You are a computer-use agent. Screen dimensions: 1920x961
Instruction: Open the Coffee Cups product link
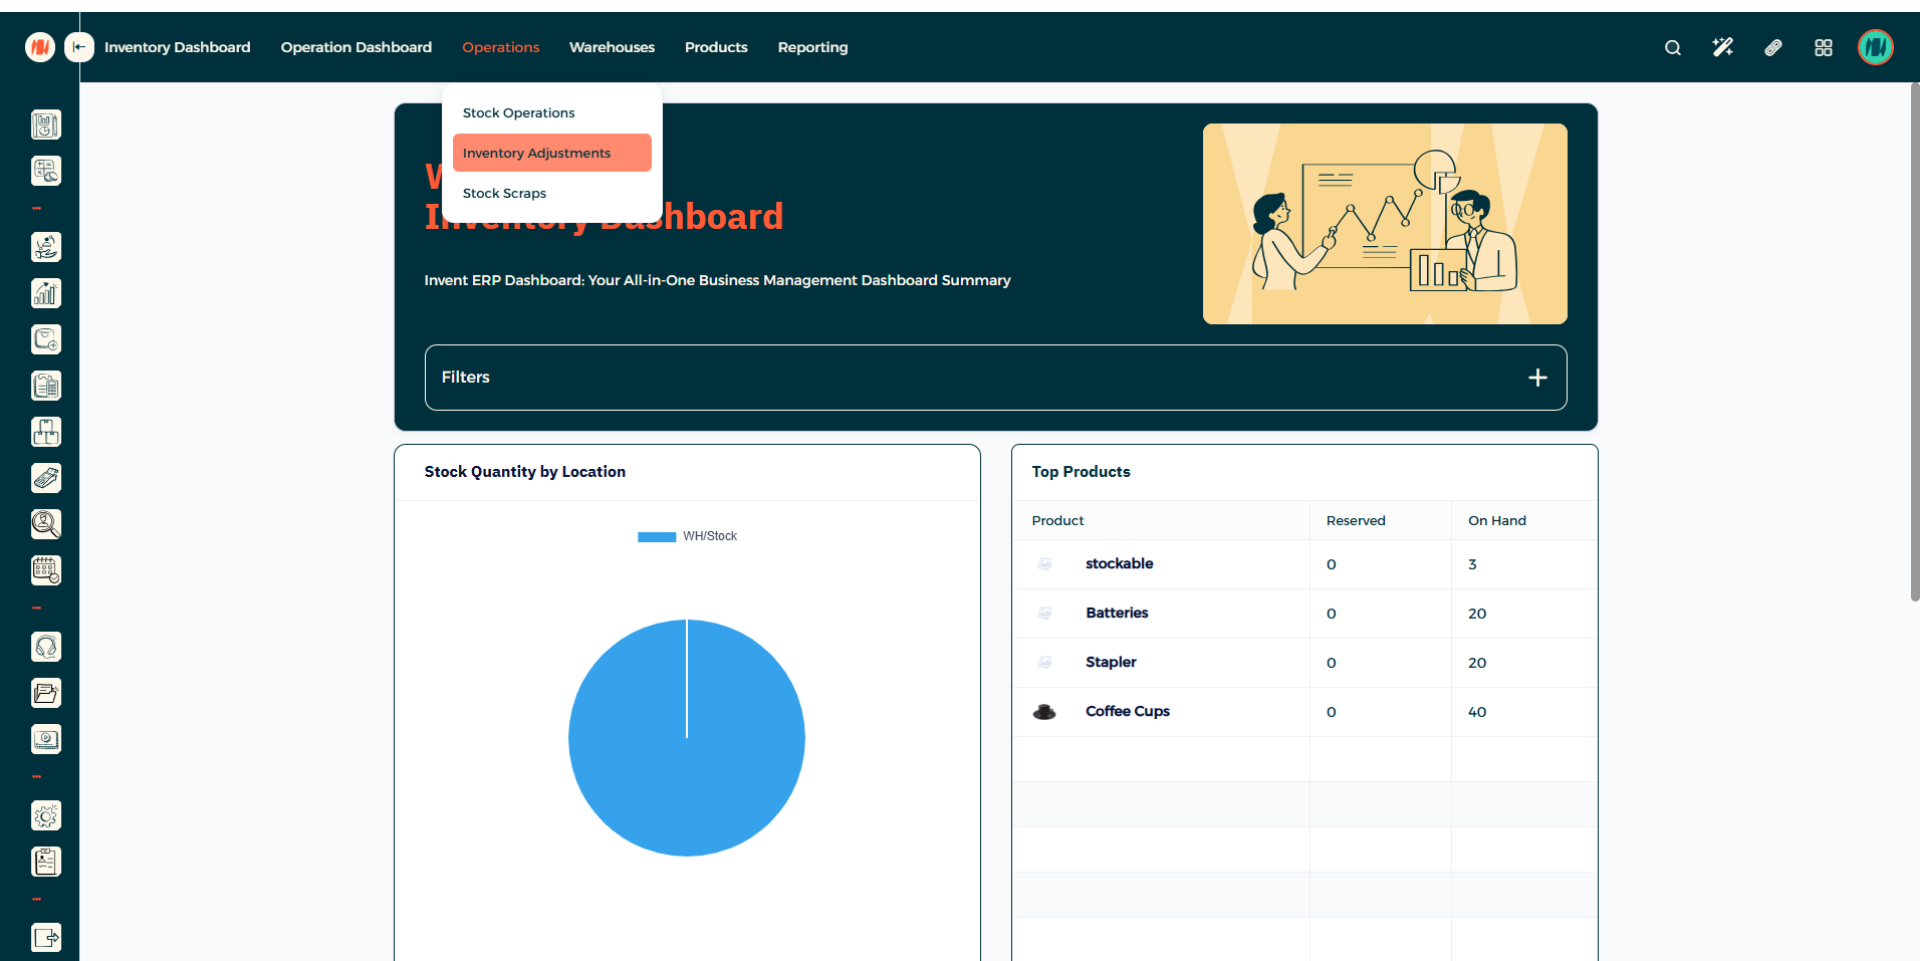tap(1127, 711)
